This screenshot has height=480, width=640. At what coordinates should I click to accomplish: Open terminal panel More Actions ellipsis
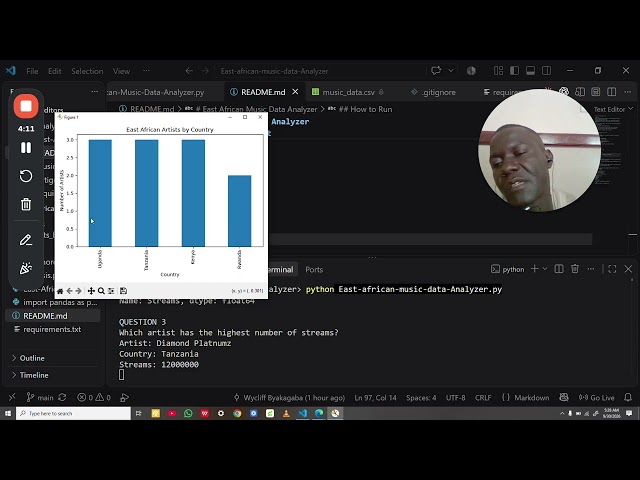click(591, 269)
